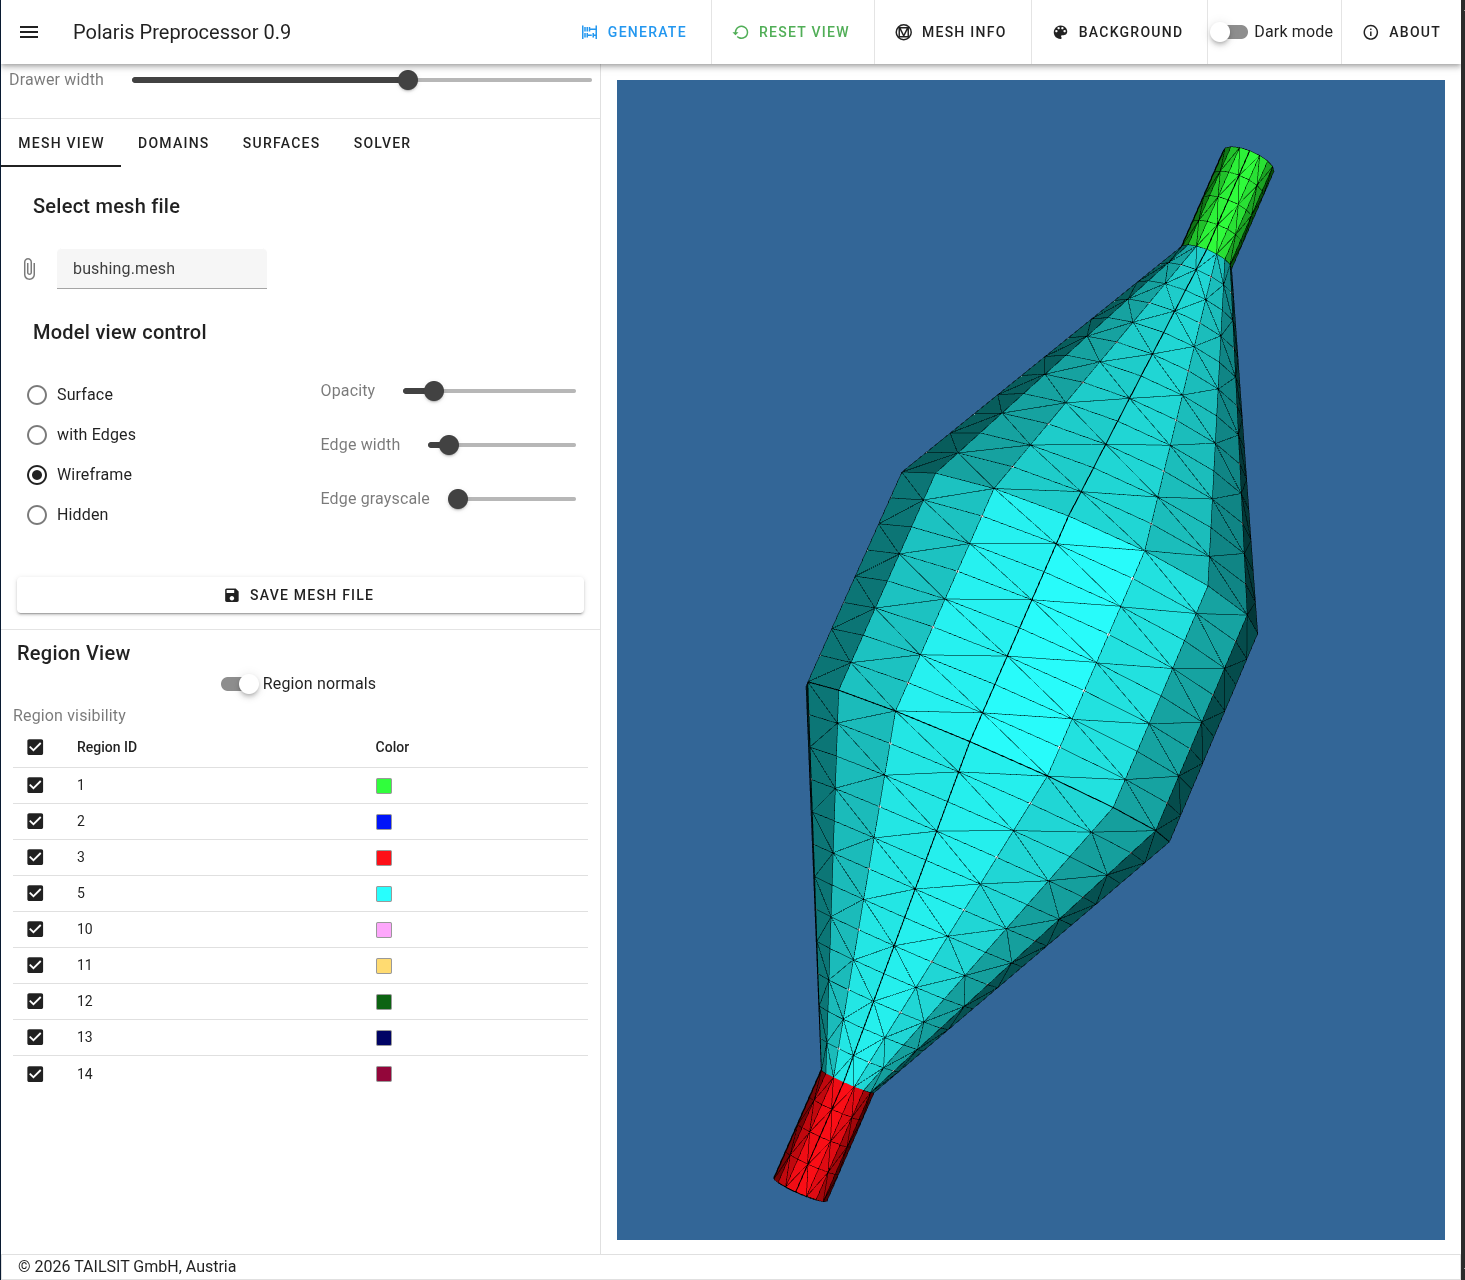Open the hamburger navigation menu
The height and width of the screenshot is (1280, 1465).
pyautogui.click(x=29, y=32)
